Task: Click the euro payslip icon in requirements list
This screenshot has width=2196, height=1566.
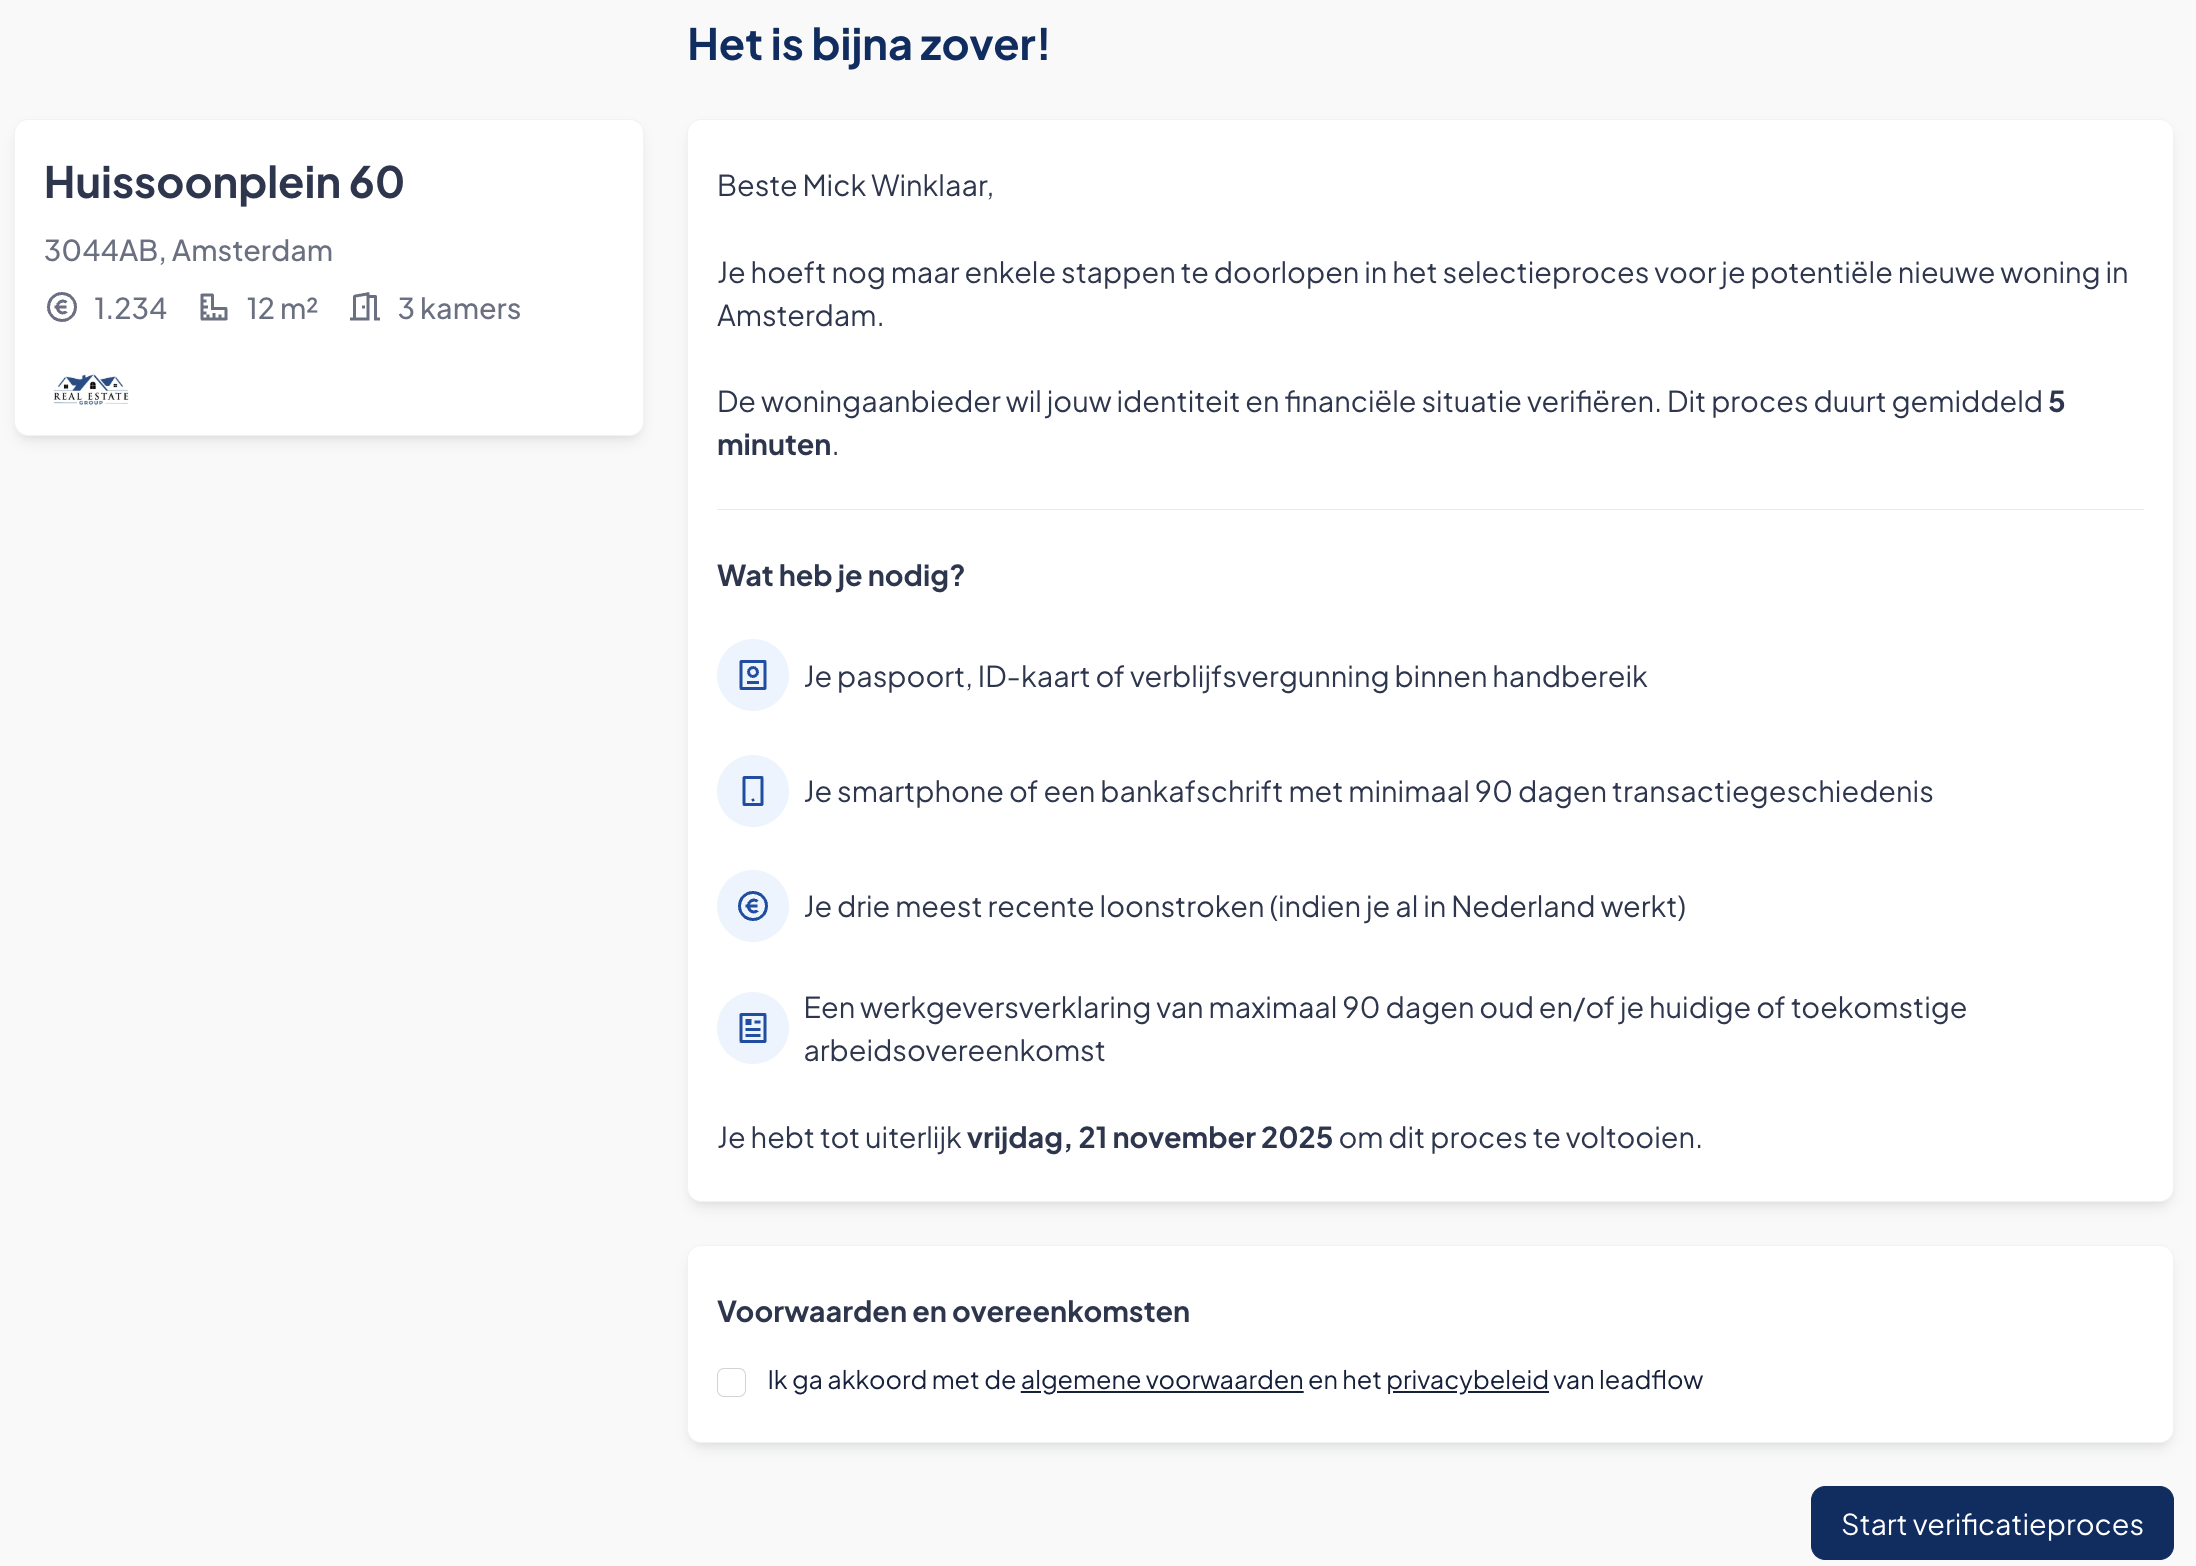Action: (752, 906)
